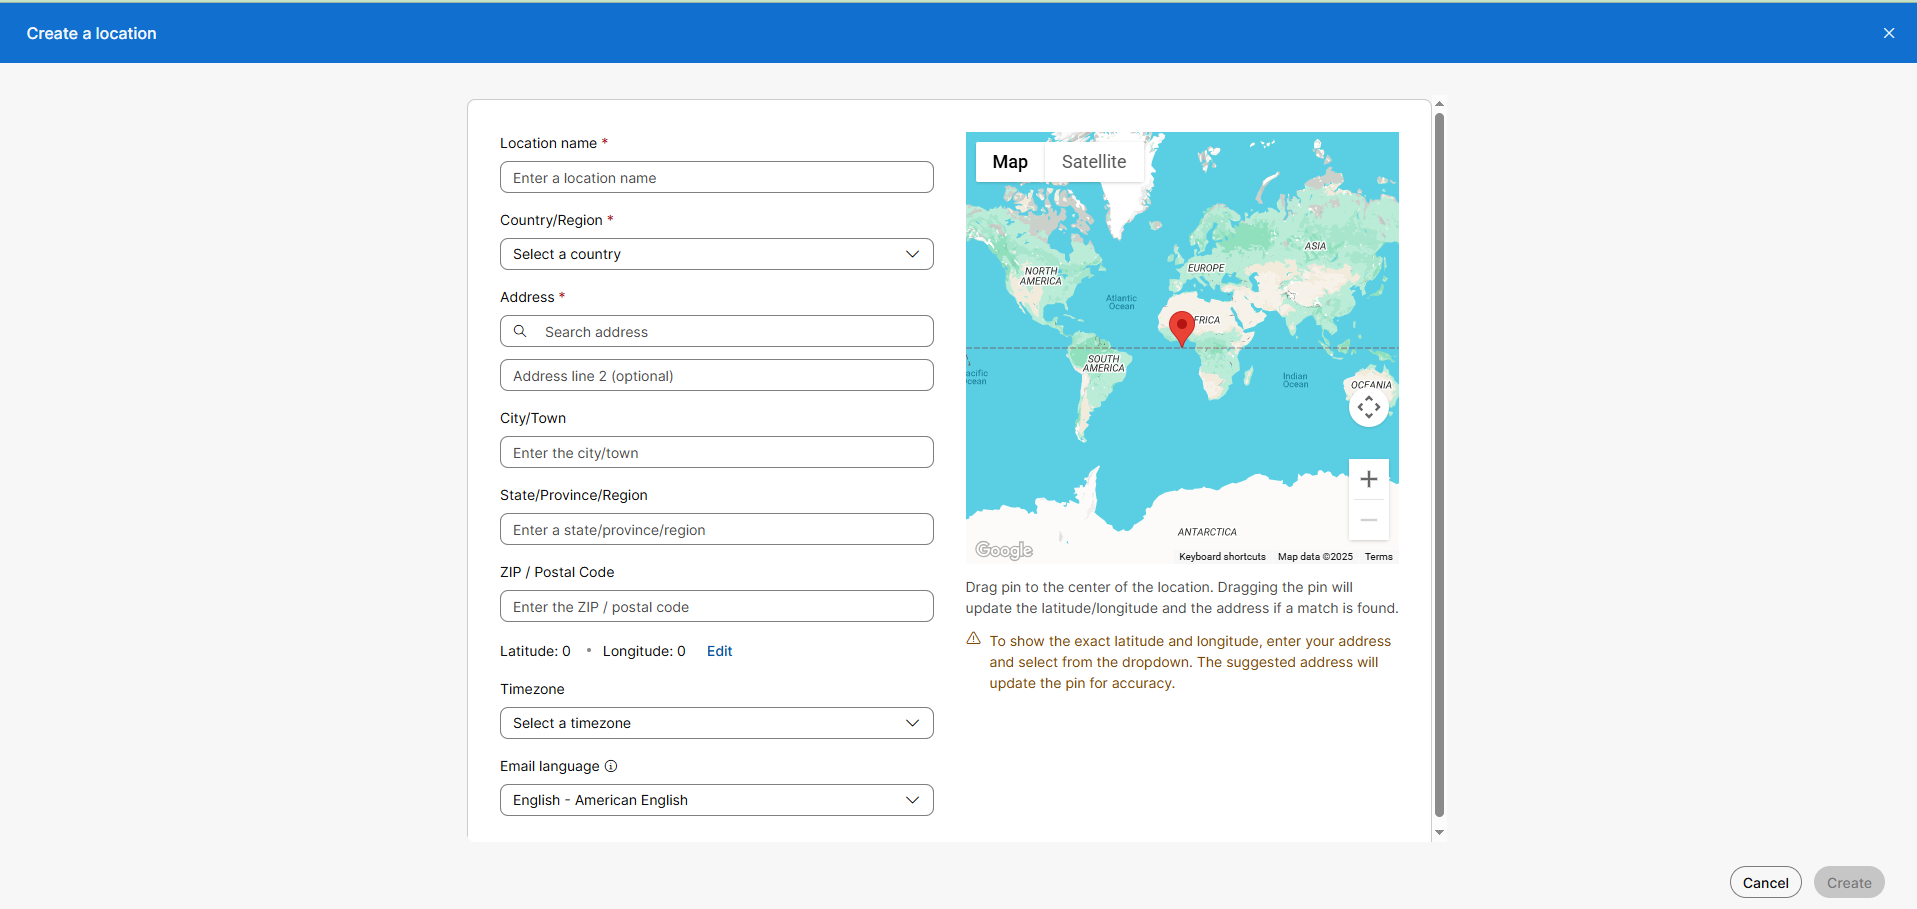Open map camera controls

pos(1368,407)
